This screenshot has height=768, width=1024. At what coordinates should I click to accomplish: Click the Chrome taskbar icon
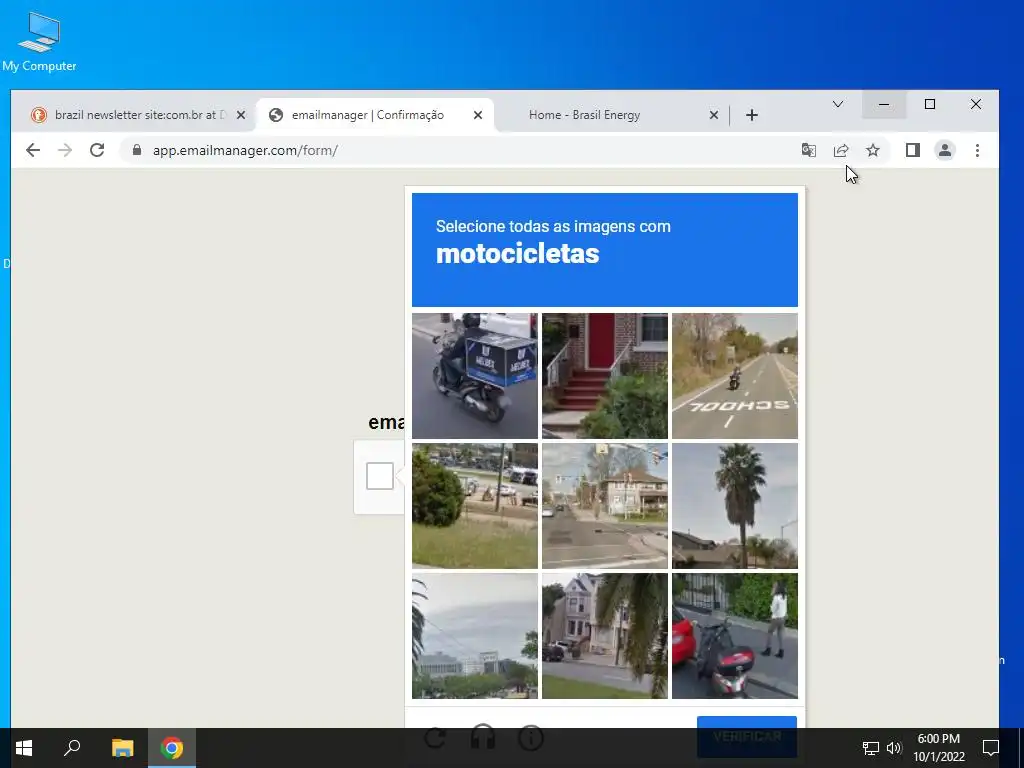tap(172, 748)
